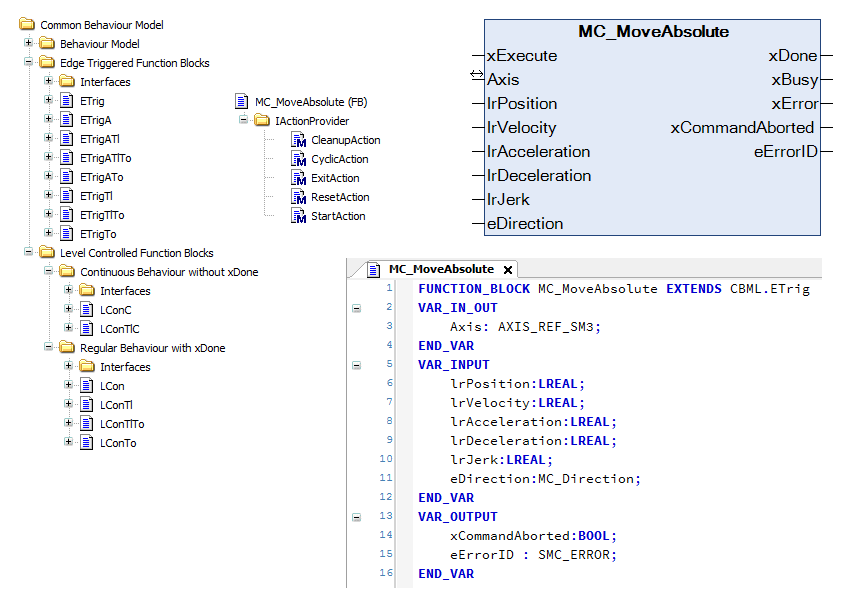Image resolution: width=847 pixels, height=604 pixels.
Task: Click the ResetAction method icon
Action: (x=298, y=197)
